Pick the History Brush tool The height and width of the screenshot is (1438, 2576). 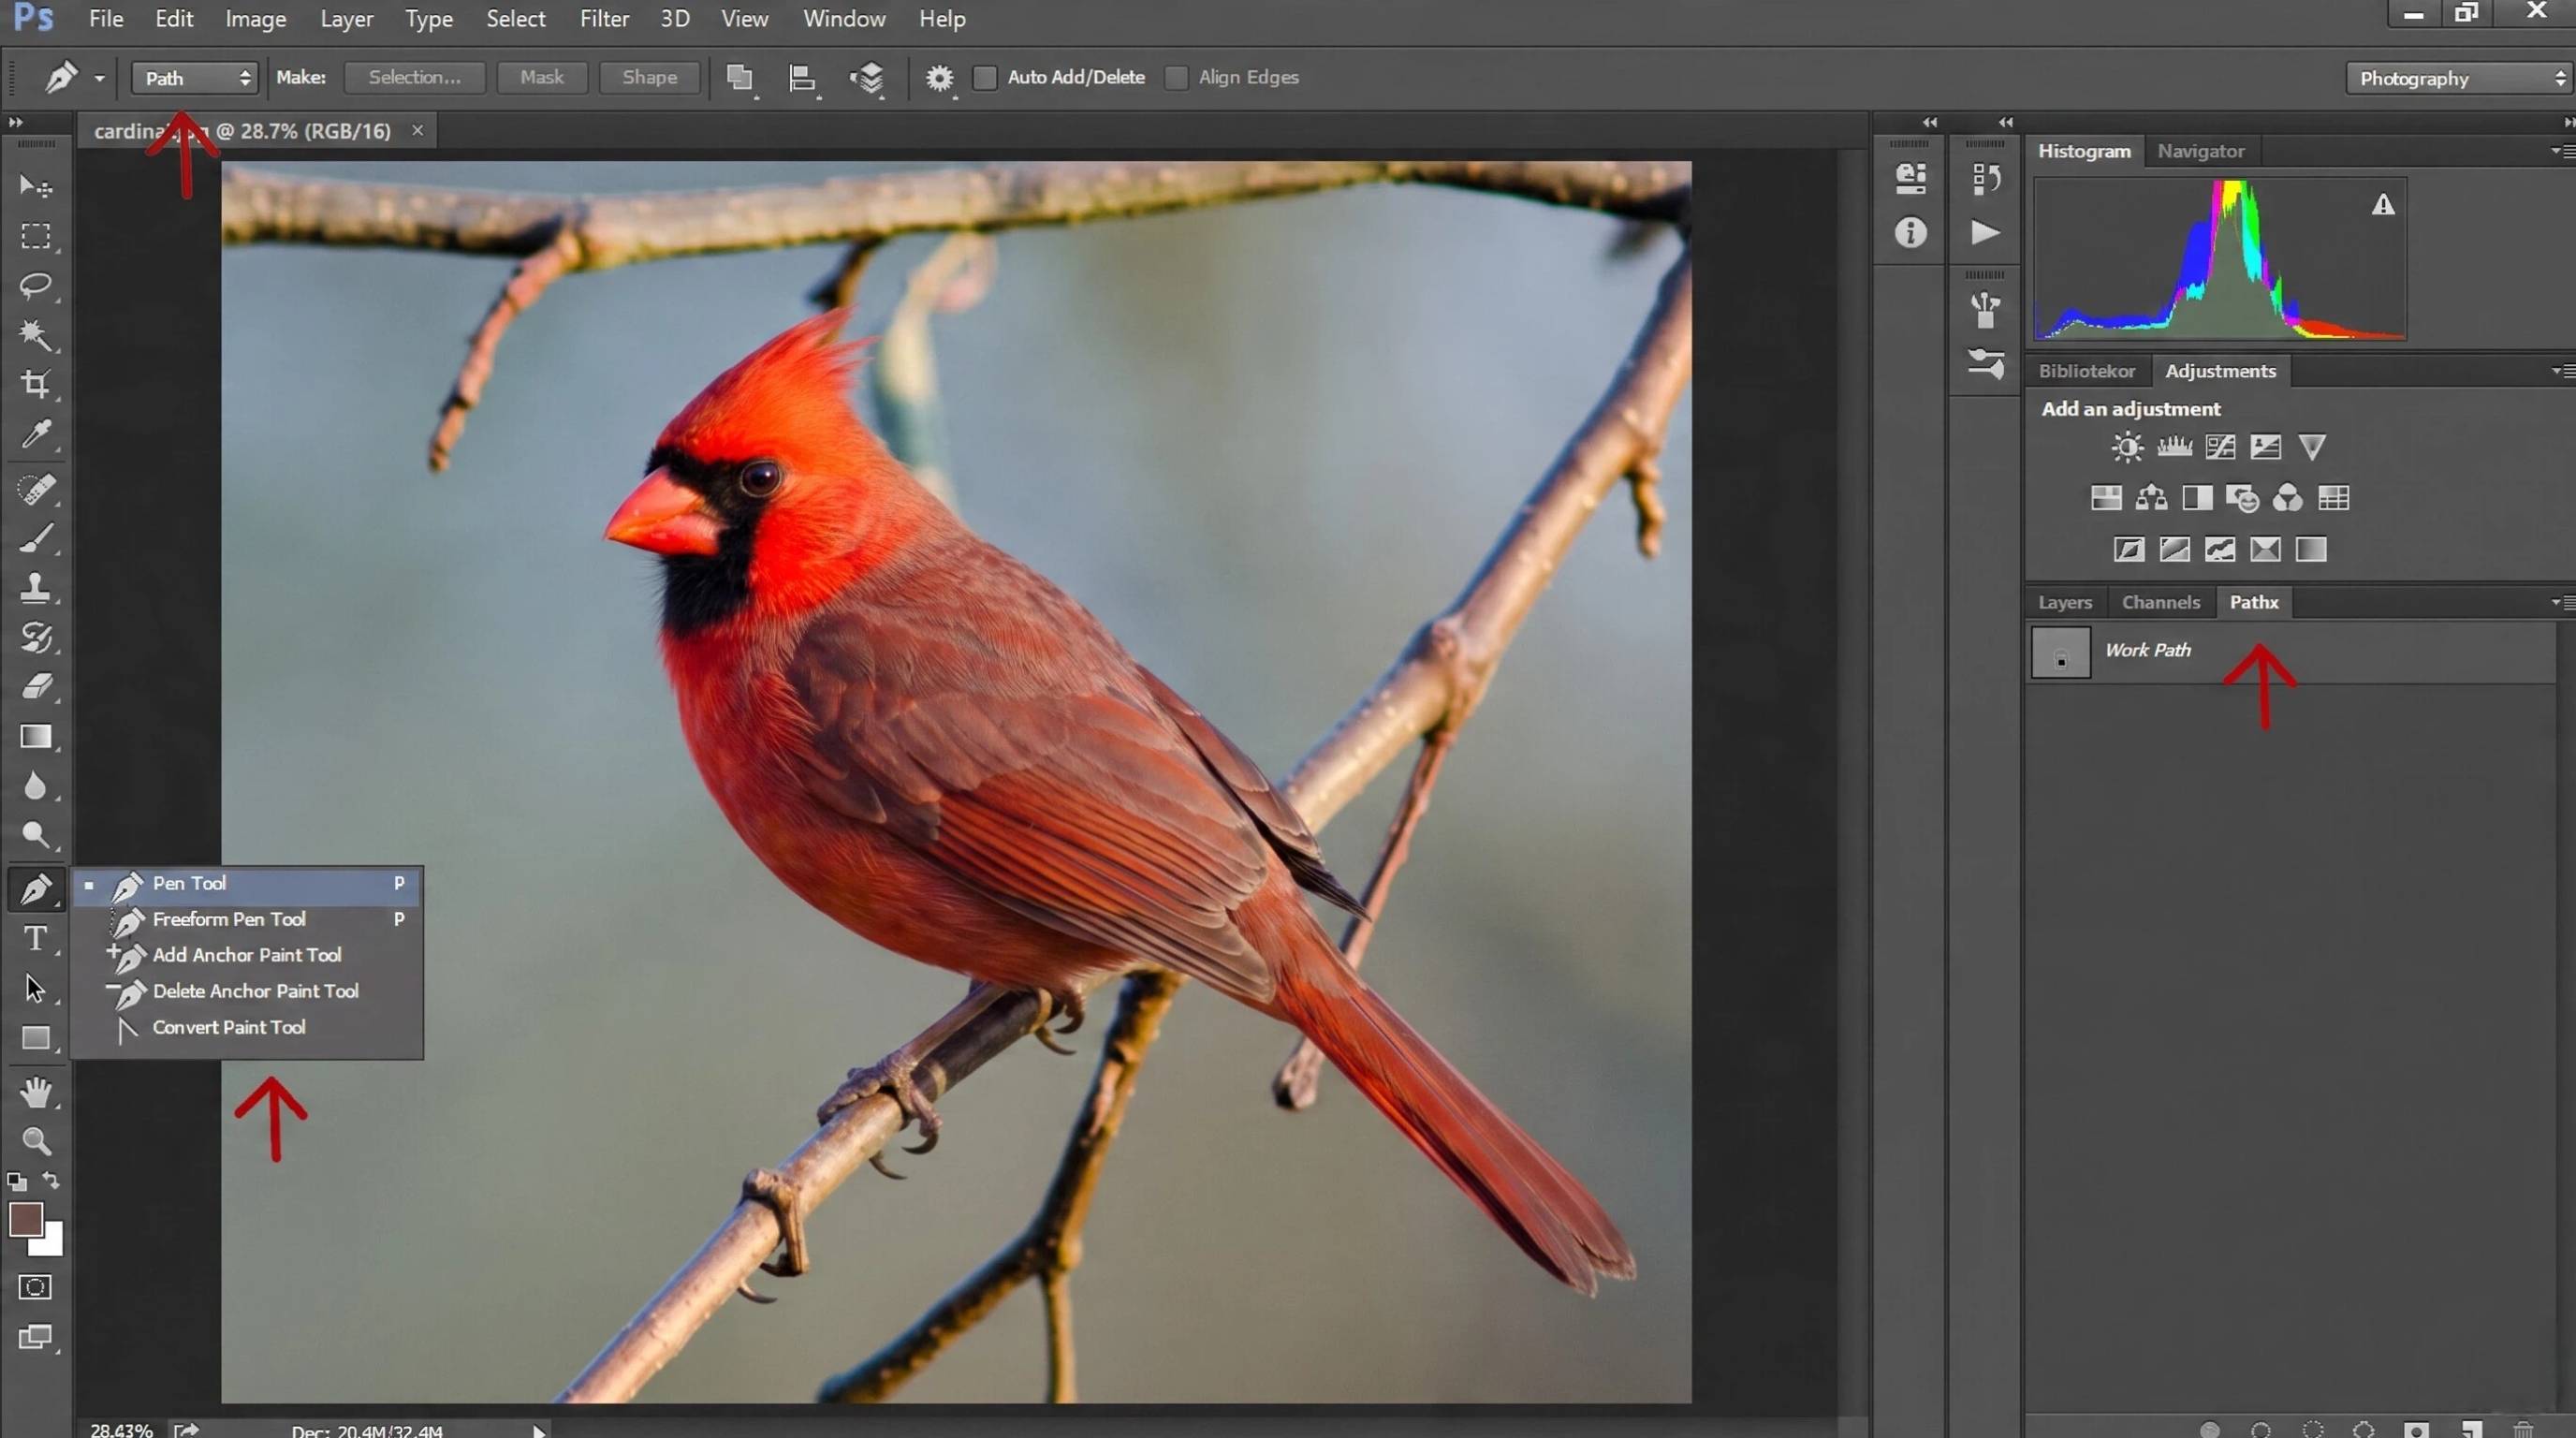click(x=36, y=637)
